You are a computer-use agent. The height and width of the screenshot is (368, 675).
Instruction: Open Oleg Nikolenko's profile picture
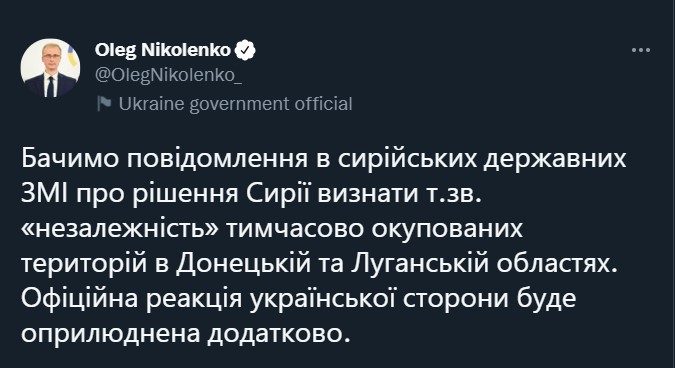pos(50,68)
